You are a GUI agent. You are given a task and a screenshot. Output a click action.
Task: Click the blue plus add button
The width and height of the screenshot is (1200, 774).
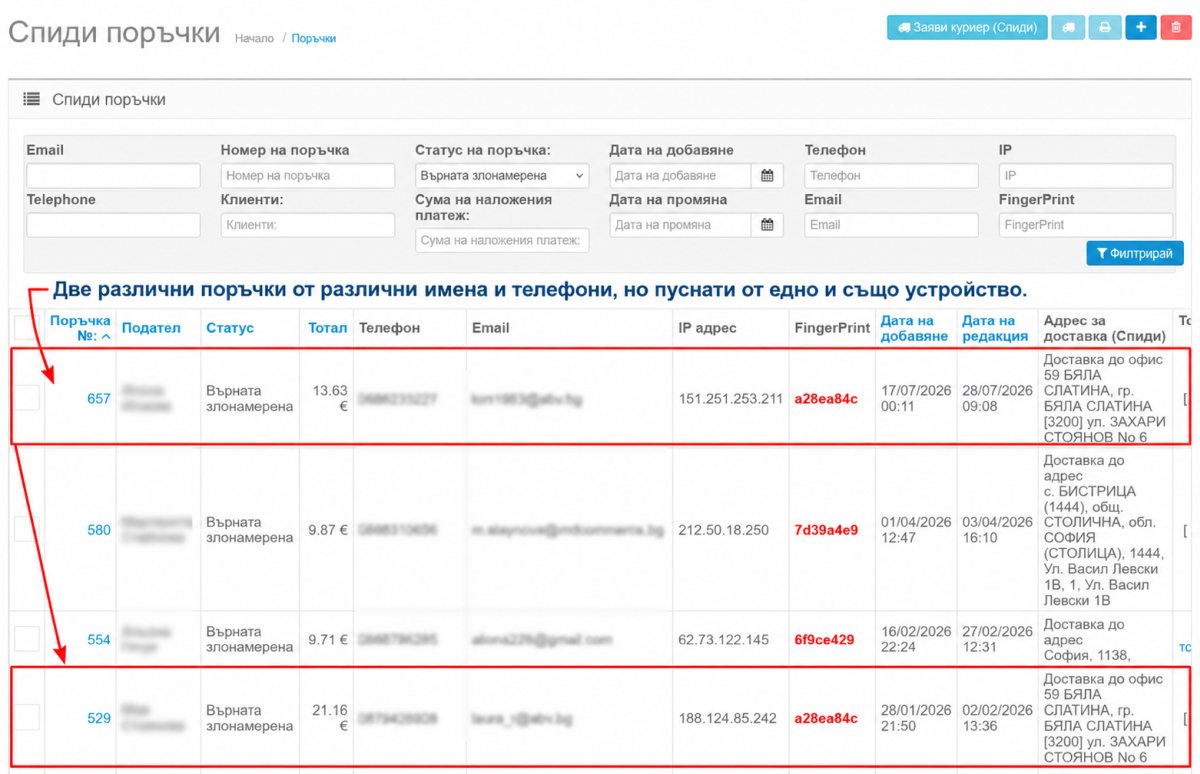click(1141, 28)
